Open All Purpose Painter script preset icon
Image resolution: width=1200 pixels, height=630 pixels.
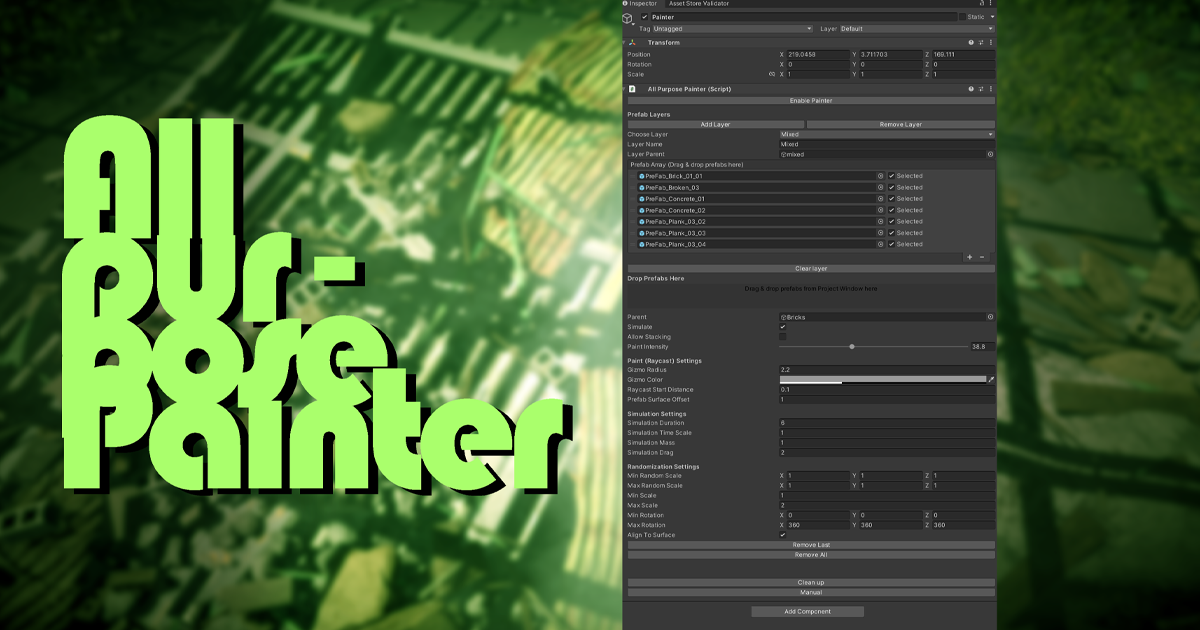[980, 89]
